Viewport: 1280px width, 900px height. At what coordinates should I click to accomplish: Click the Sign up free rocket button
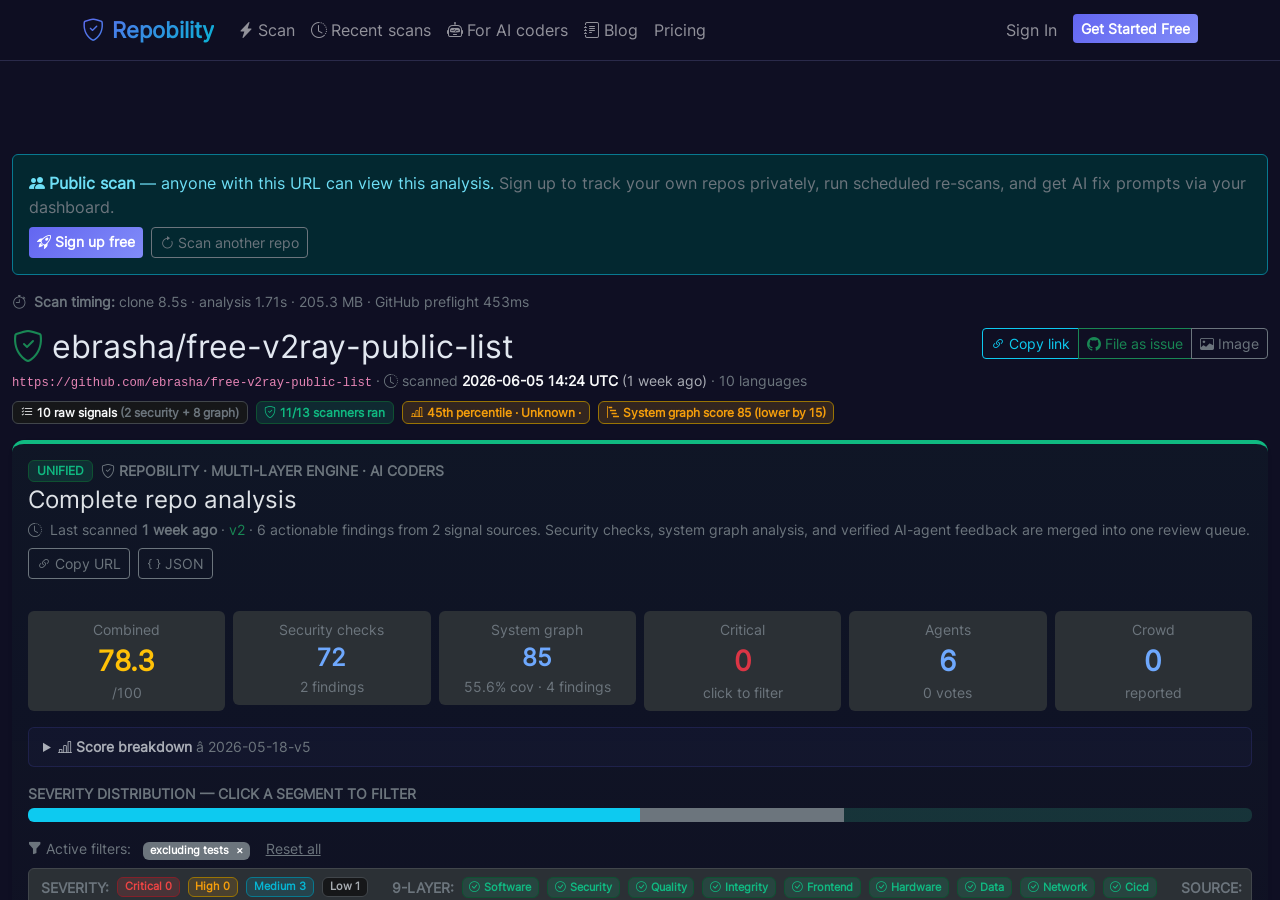pos(86,242)
